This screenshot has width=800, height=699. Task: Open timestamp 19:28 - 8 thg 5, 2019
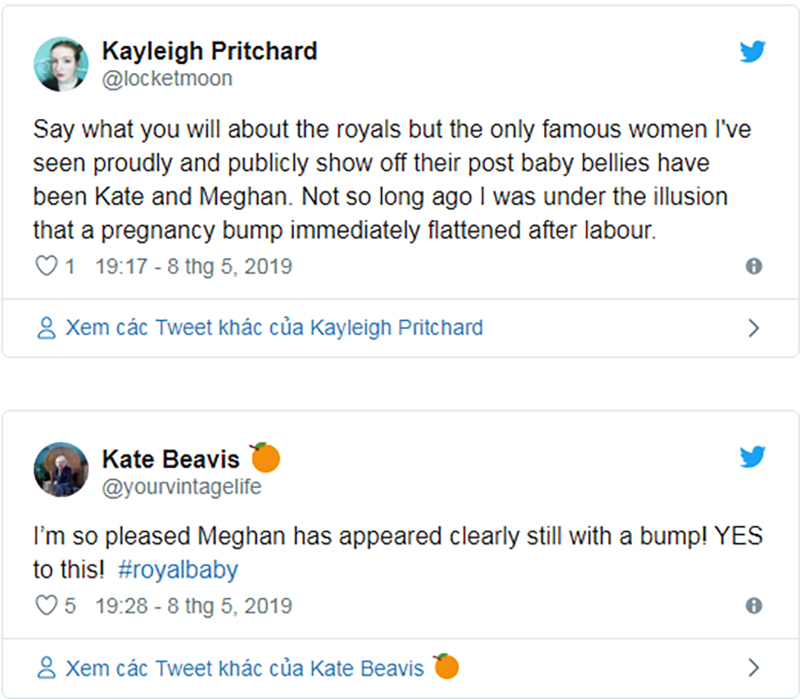[193, 606]
